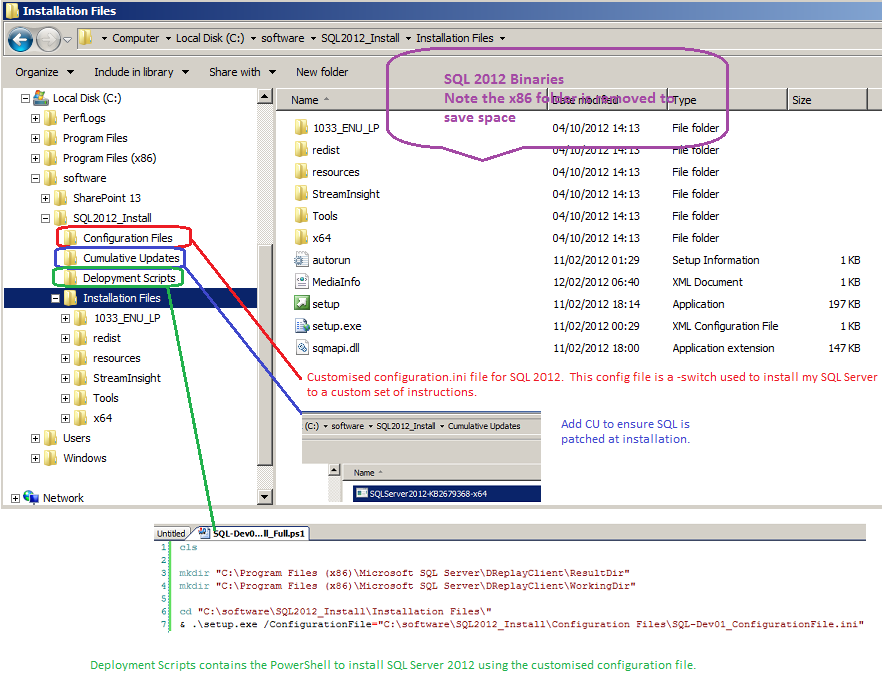This screenshot has height=689, width=882.
Task: Go back with the Back arrow button
Action: 21,39
